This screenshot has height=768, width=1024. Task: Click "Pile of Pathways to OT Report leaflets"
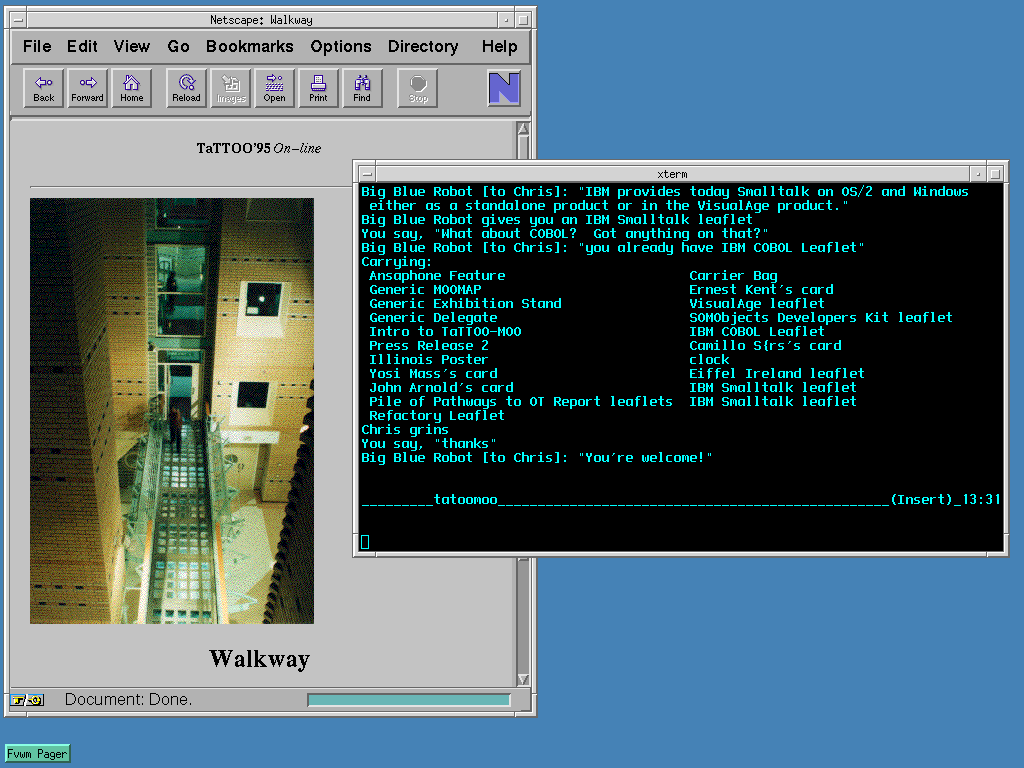point(520,402)
